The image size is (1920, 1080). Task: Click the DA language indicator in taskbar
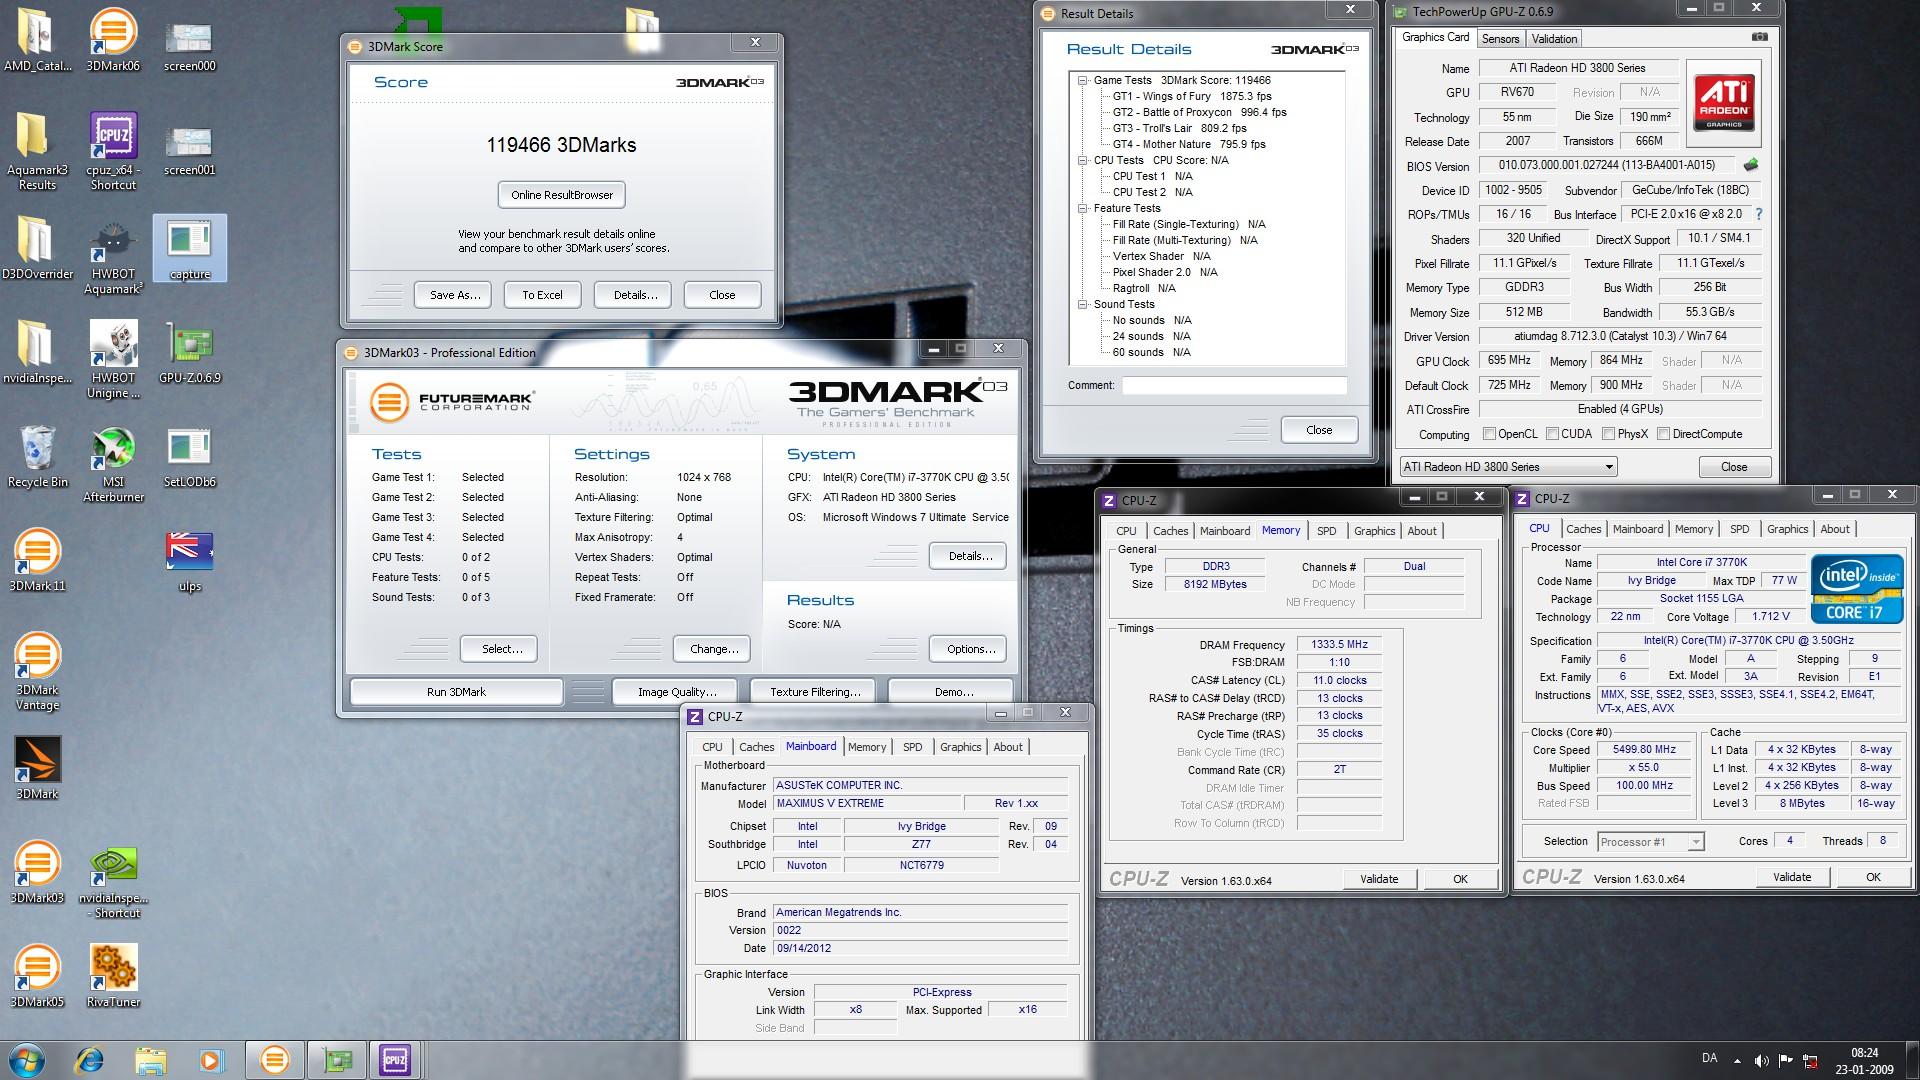(x=1709, y=1058)
